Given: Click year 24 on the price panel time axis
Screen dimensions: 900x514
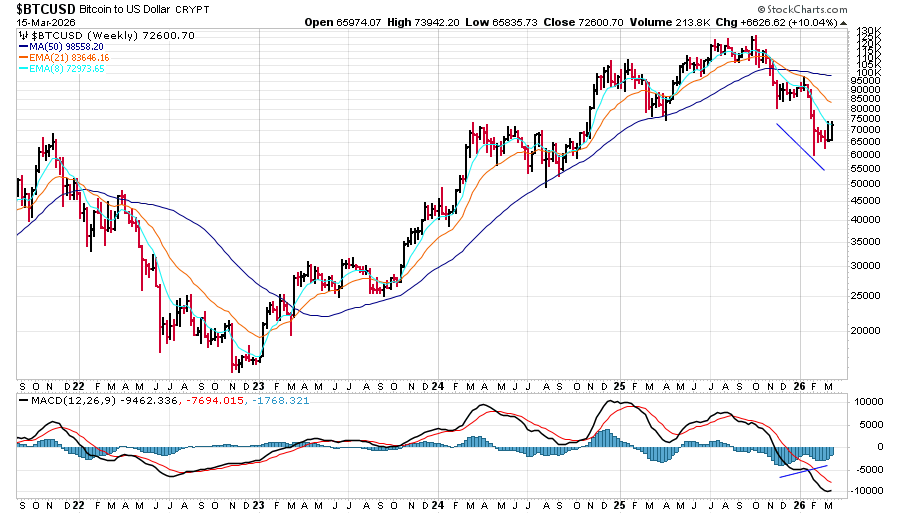Looking at the screenshot, I should 437,387.
